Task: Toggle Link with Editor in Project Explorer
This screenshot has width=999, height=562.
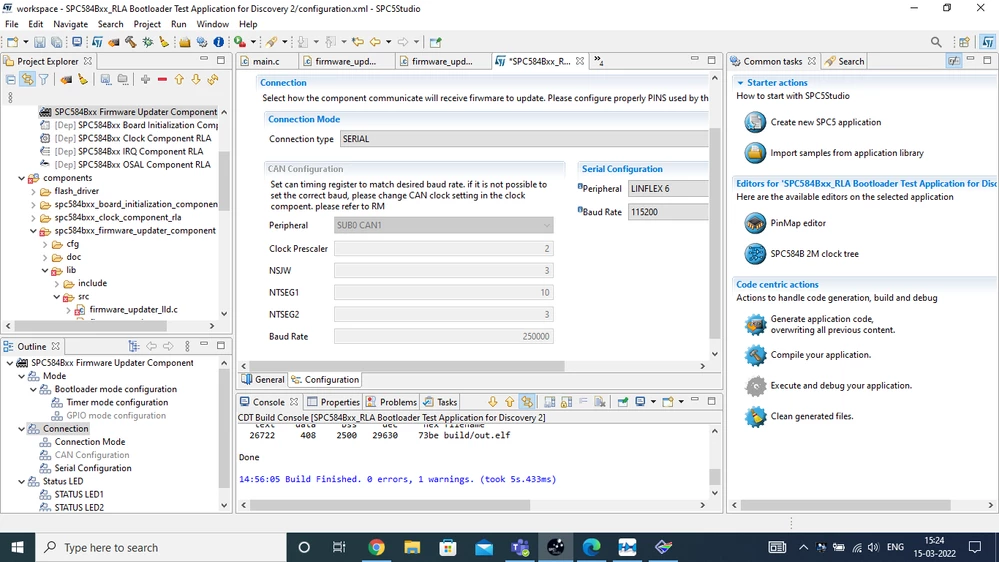Action: point(27,80)
